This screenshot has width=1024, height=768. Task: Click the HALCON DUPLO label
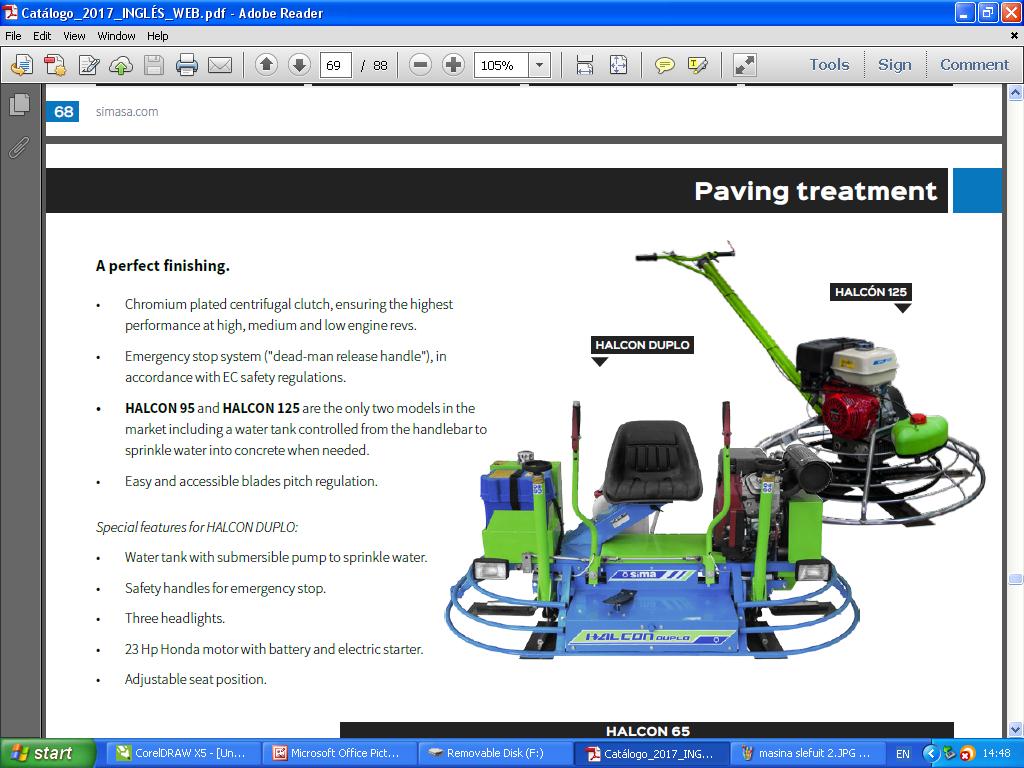point(642,345)
